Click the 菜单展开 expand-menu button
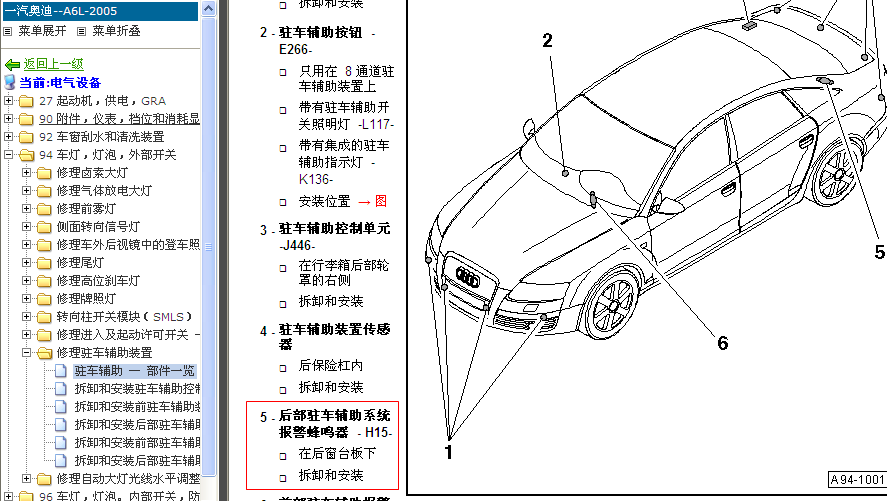 click(35, 31)
